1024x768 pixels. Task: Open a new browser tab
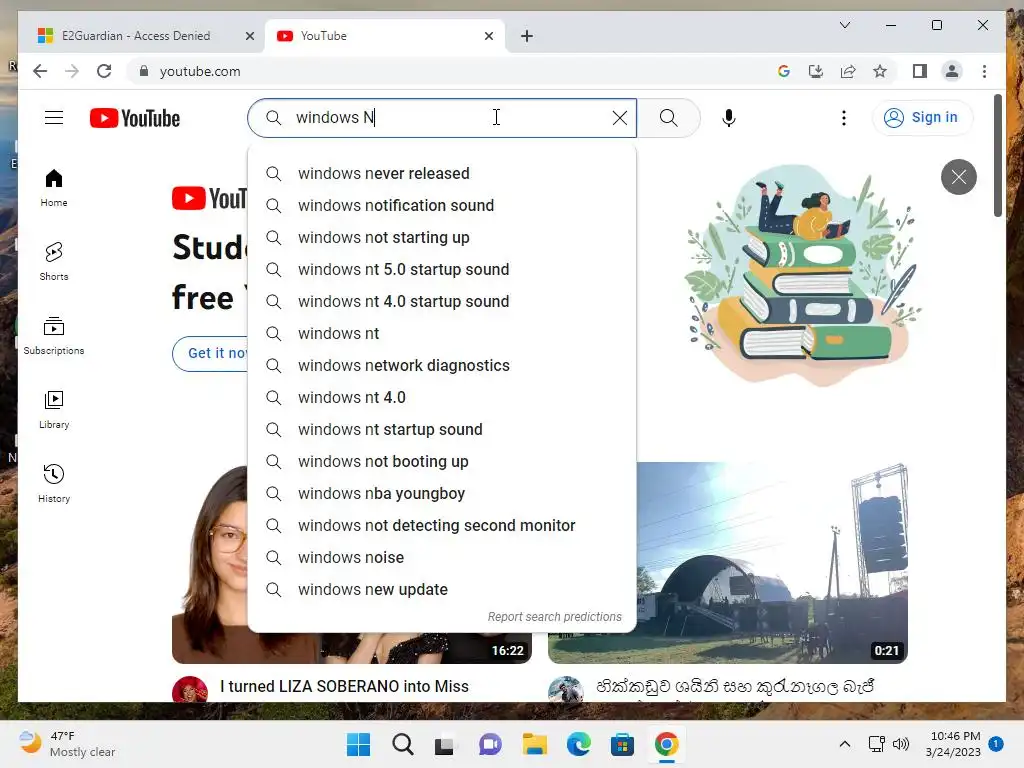pos(527,36)
